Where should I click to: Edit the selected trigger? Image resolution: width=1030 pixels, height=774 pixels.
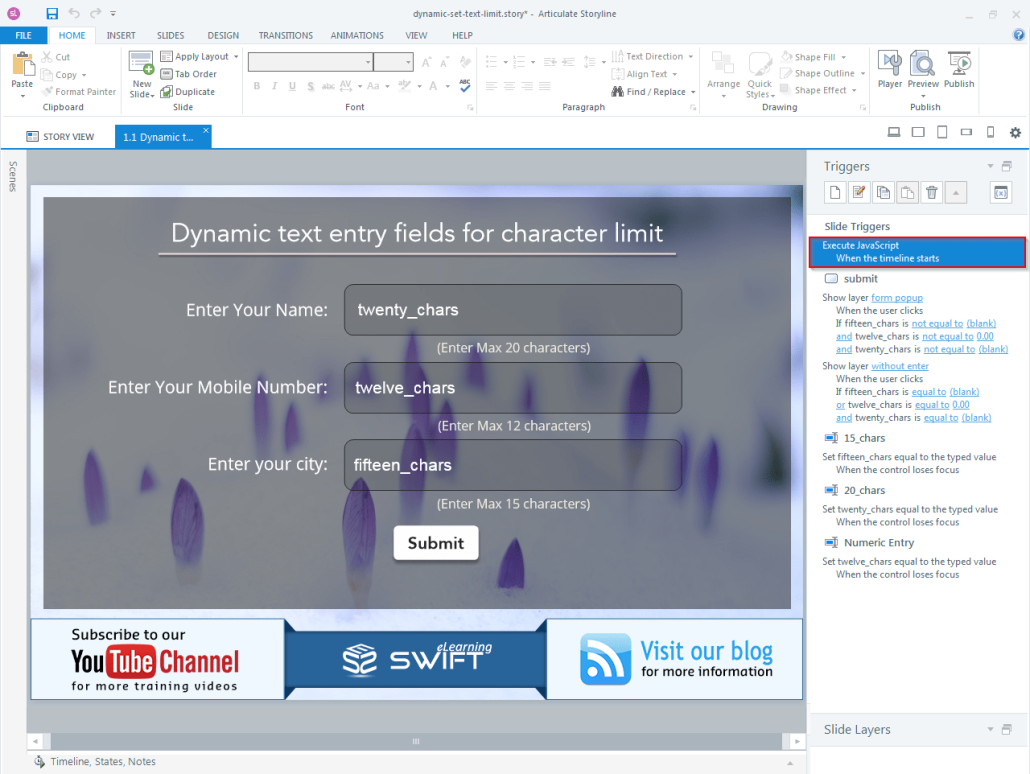(859, 192)
